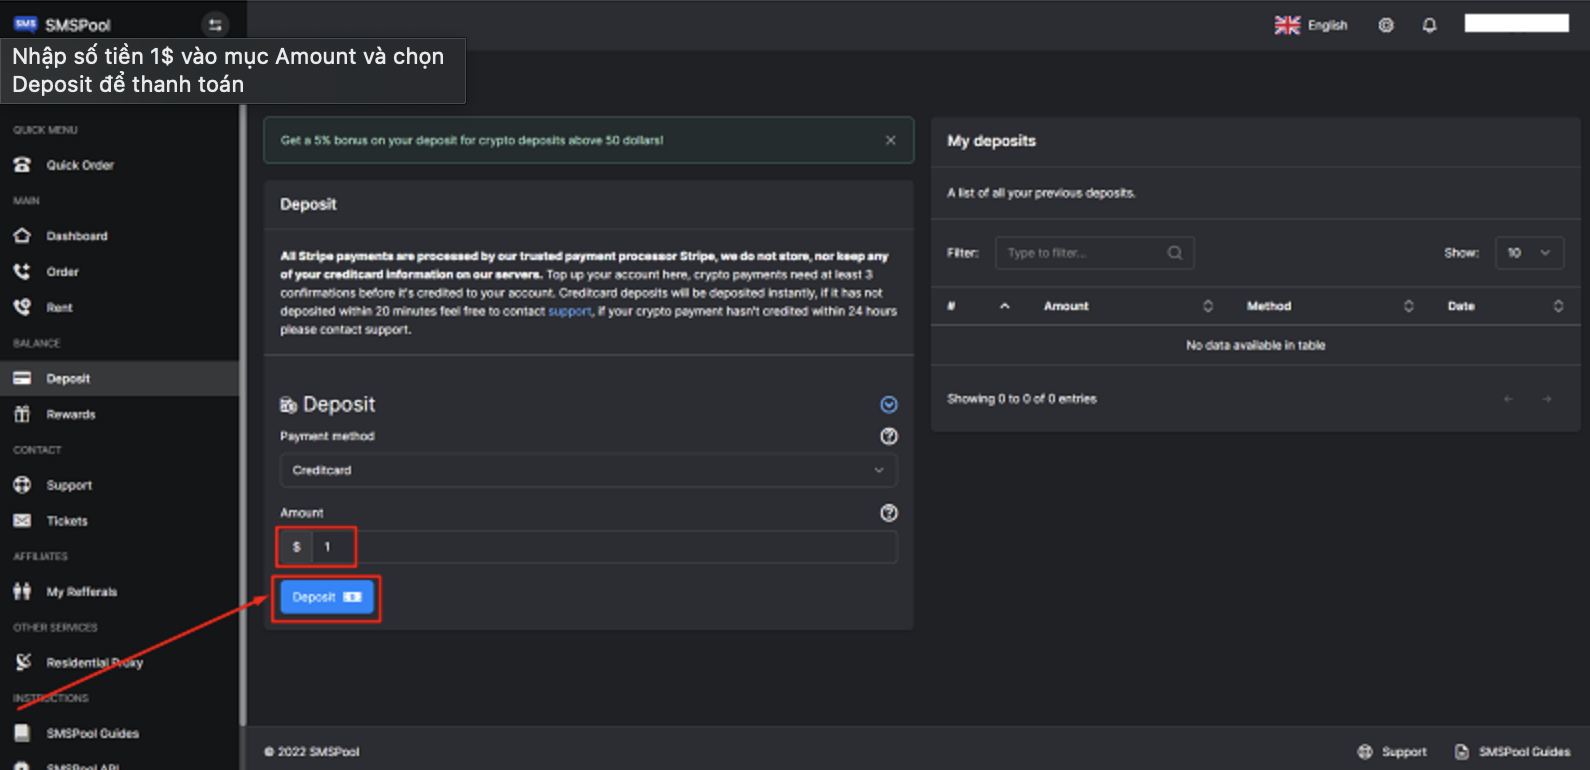The width and height of the screenshot is (1590, 770).
Task: Click the help icon beside Amount
Action: 888,513
